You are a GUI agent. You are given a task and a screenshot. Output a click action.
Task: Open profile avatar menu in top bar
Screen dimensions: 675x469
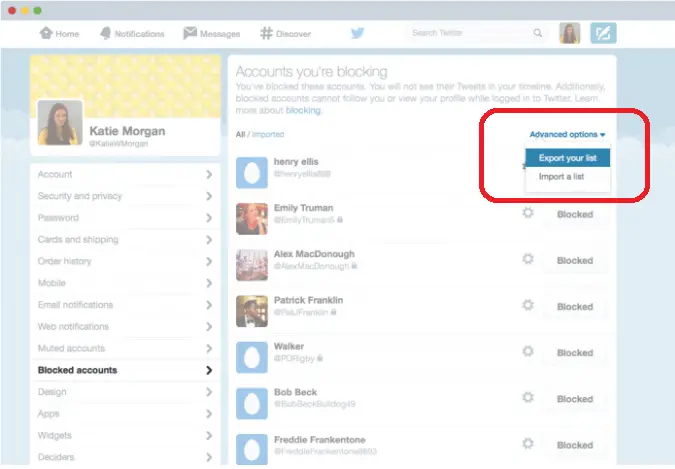570,33
